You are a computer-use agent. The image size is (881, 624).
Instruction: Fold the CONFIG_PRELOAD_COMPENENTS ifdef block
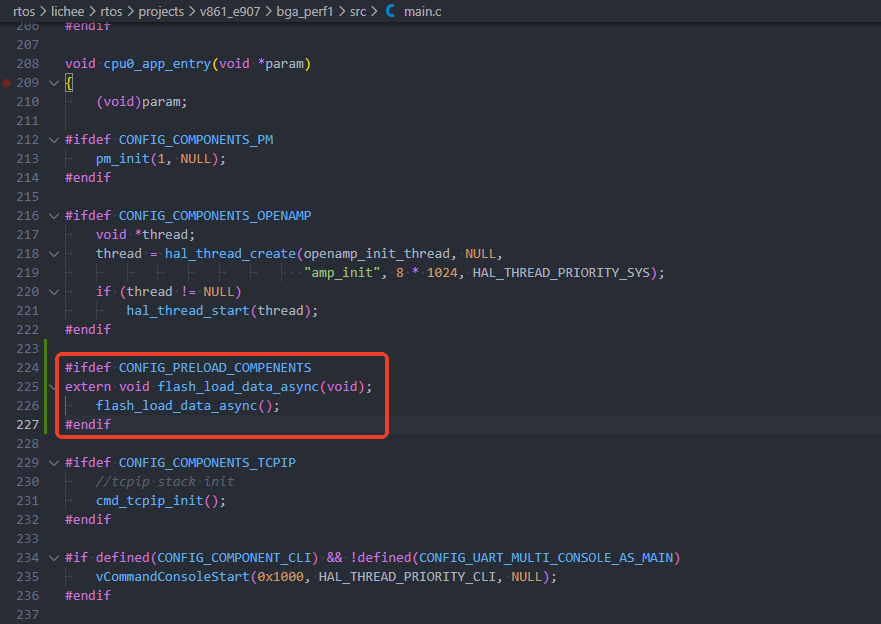pyautogui.click(x=53, y=368)
